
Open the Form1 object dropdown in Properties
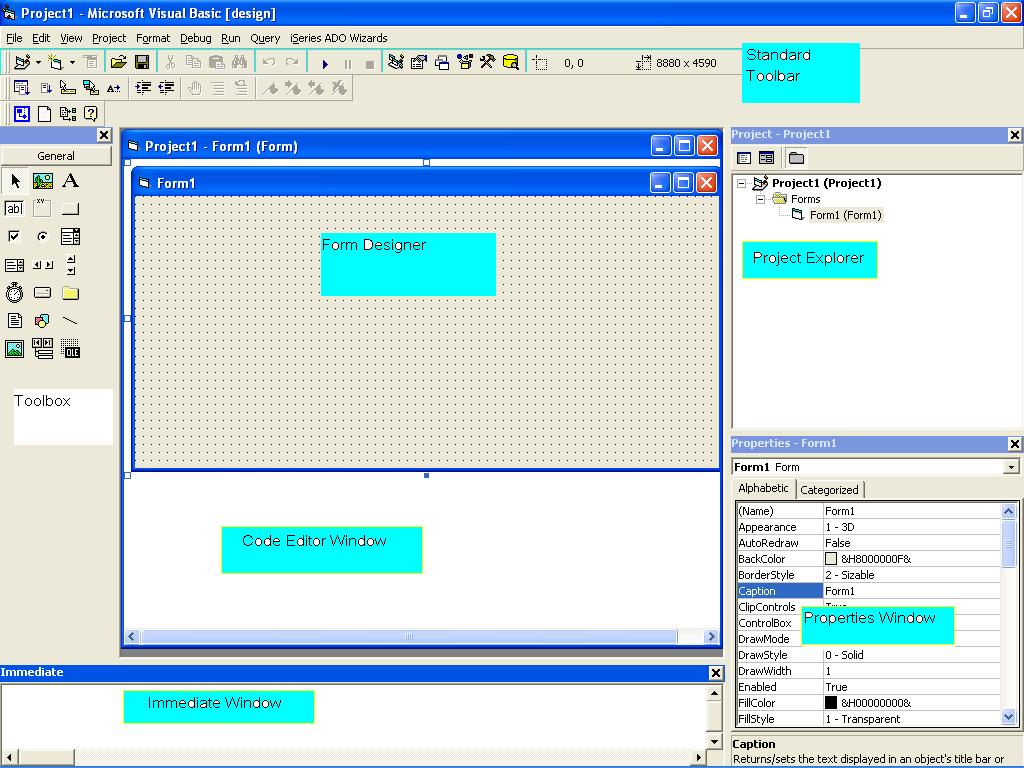[1011, 467]
